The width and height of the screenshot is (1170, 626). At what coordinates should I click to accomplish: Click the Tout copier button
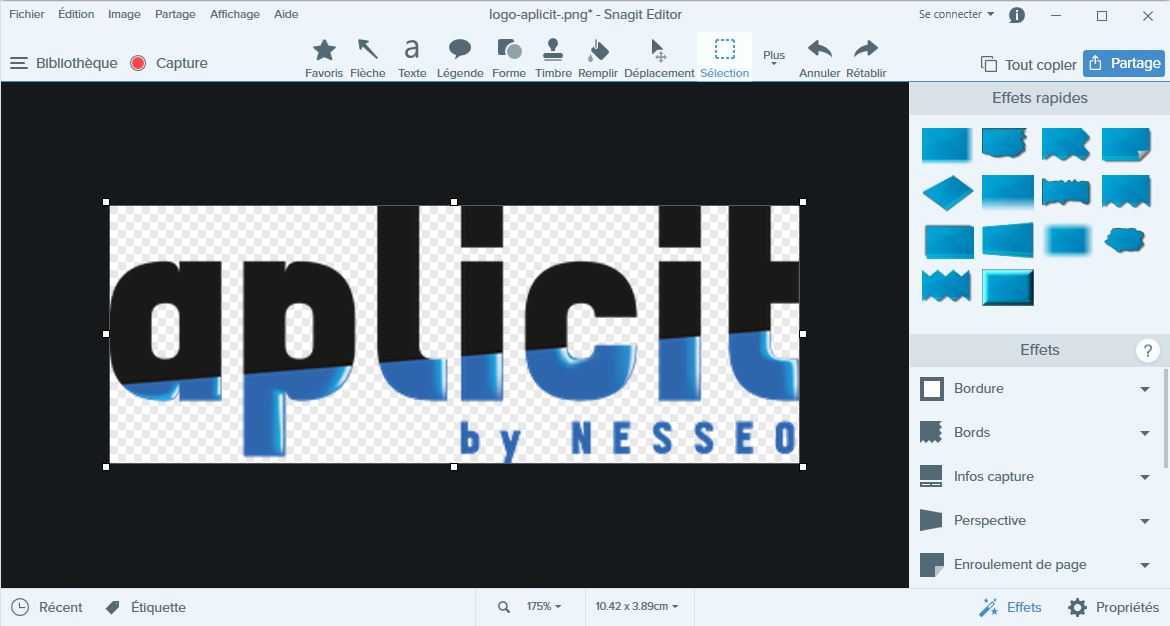[x=1028, y=65]
